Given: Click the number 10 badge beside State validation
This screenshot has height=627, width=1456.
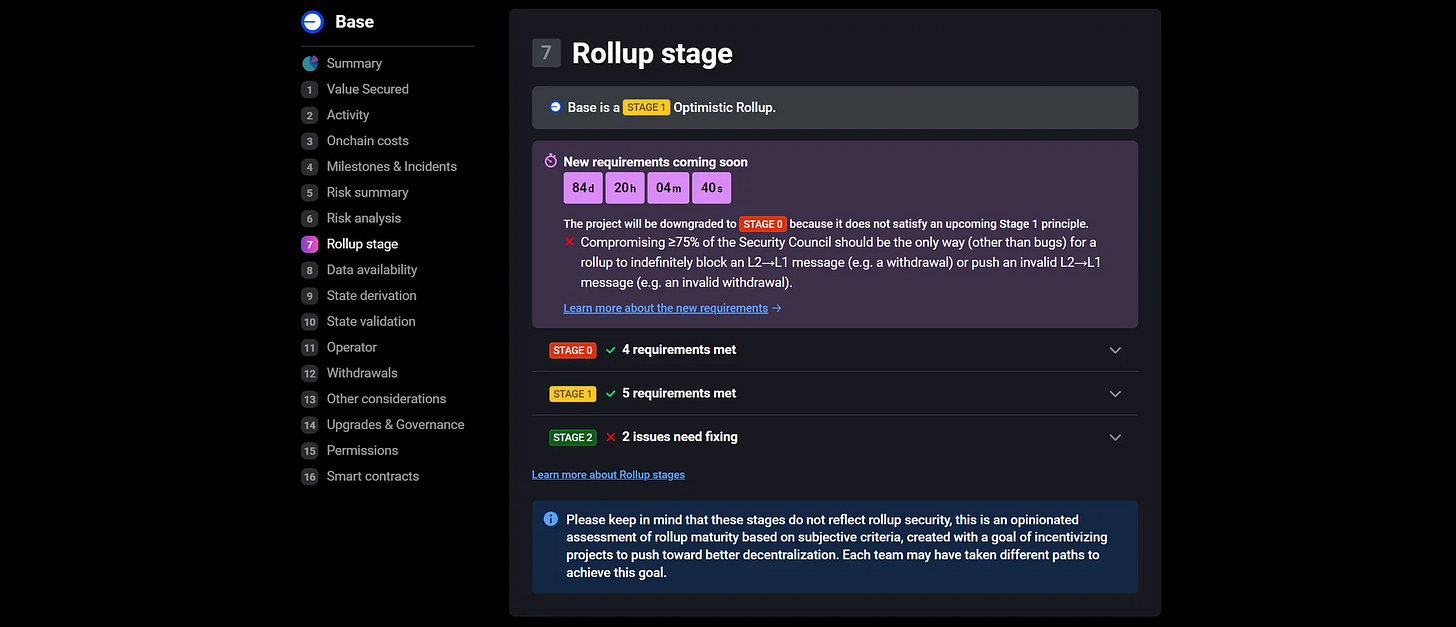Looking at the screenshot, I should 310,322.
